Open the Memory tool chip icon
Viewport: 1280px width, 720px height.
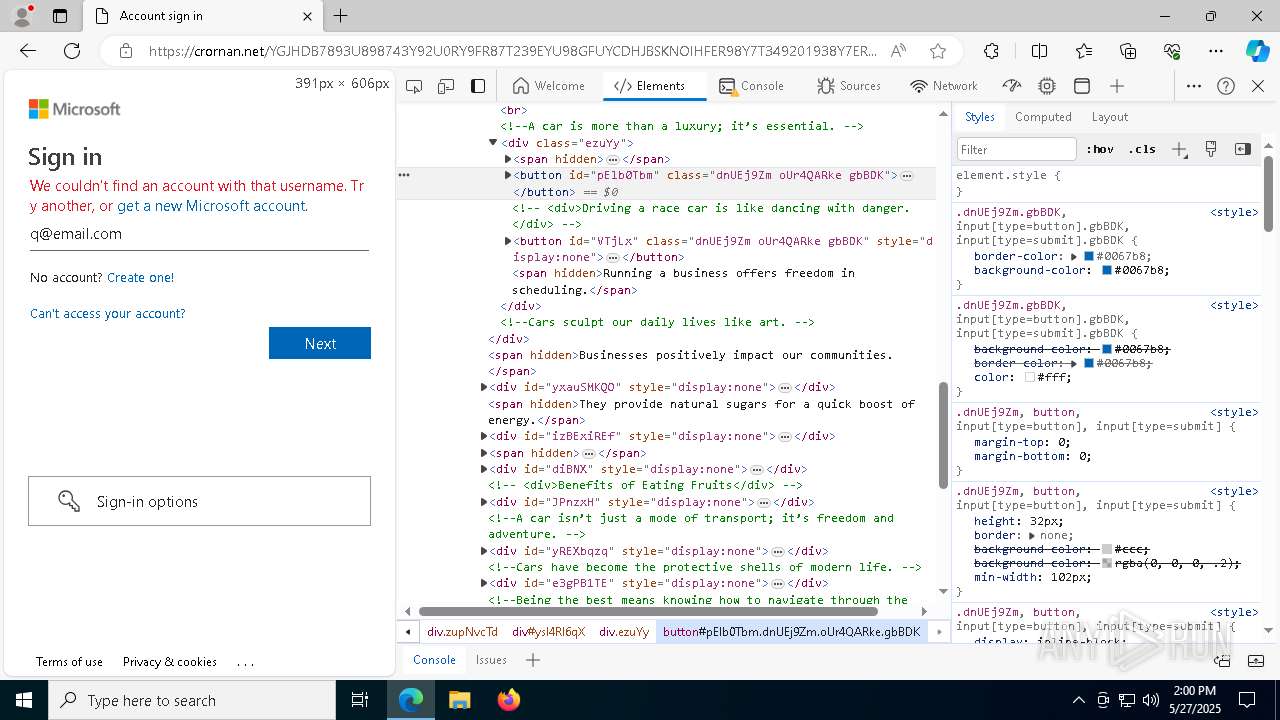click(x=1047, y=86)
